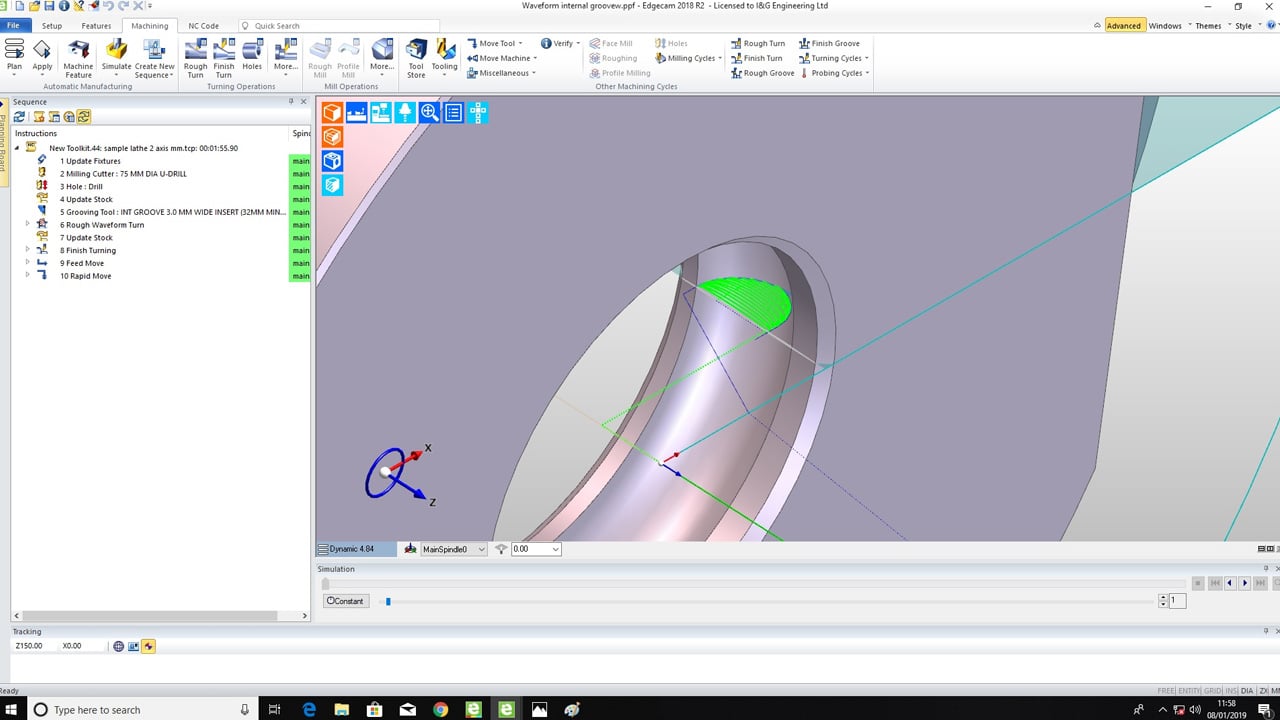Viewport: 1280px width, 720px height.
Task: Click the Plan icon in ribbon
Action: click(14, 55)
